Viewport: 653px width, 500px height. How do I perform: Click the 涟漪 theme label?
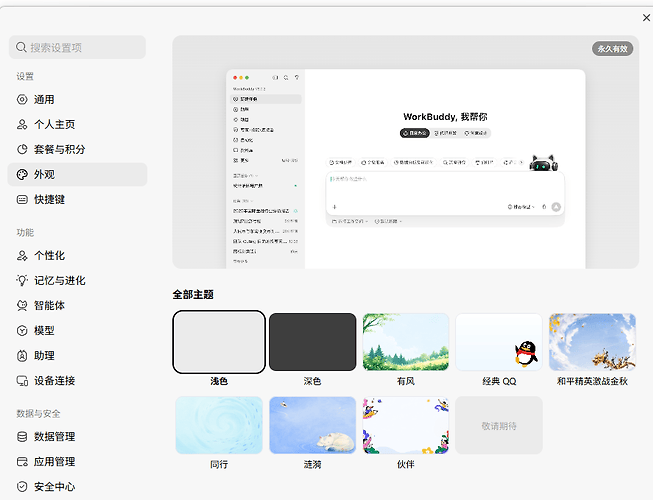pos(312,465)
